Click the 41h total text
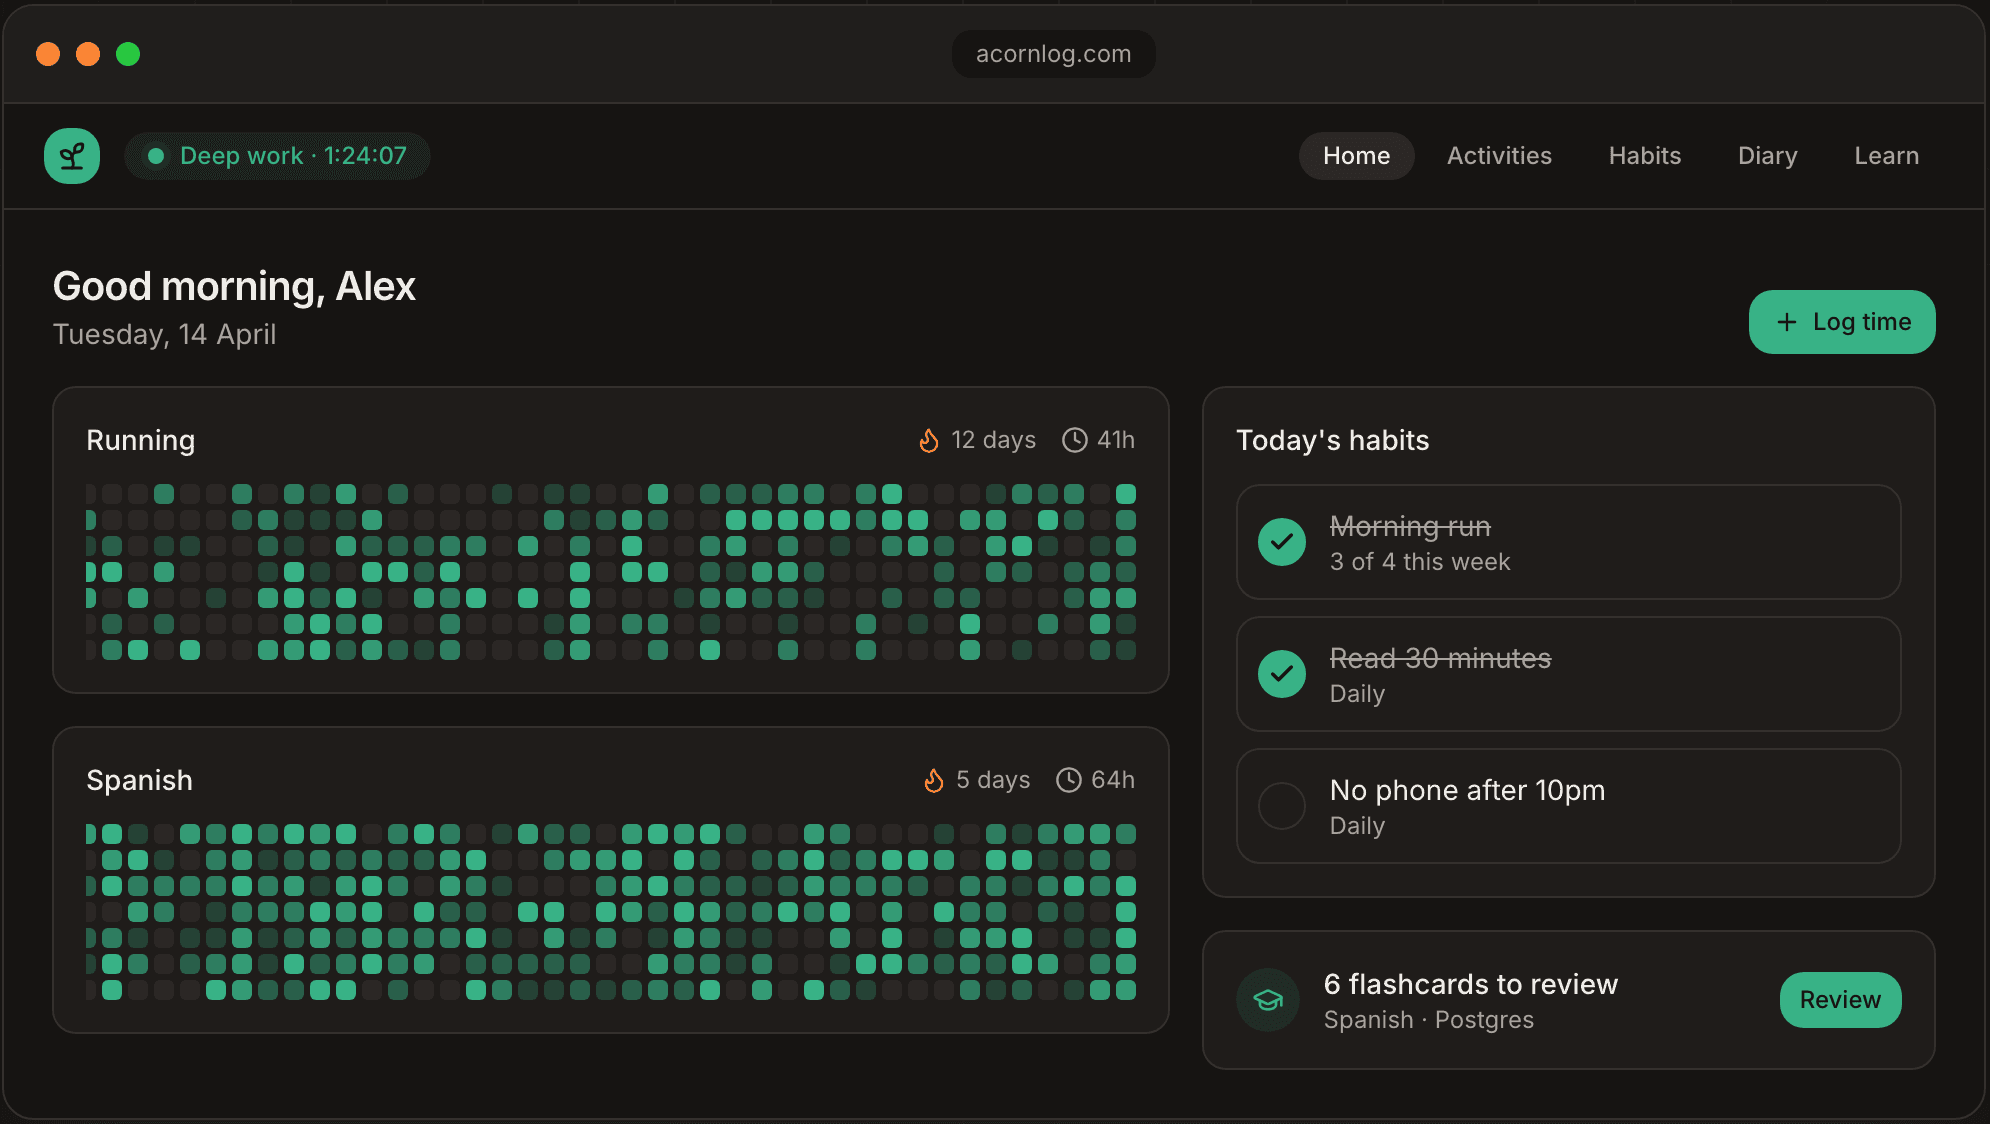The width and height of the screenshot is (1990, 1124). tap(1116, 440)
